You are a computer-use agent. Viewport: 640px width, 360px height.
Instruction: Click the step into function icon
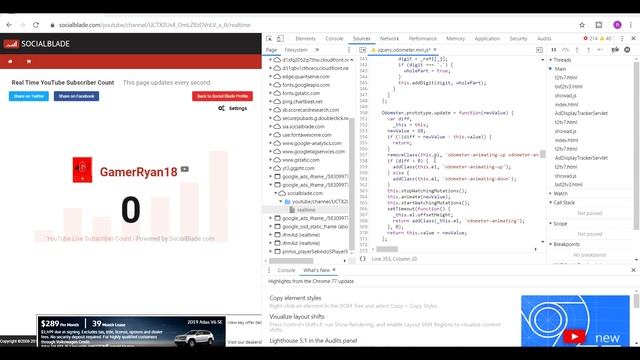pos(577,50)
